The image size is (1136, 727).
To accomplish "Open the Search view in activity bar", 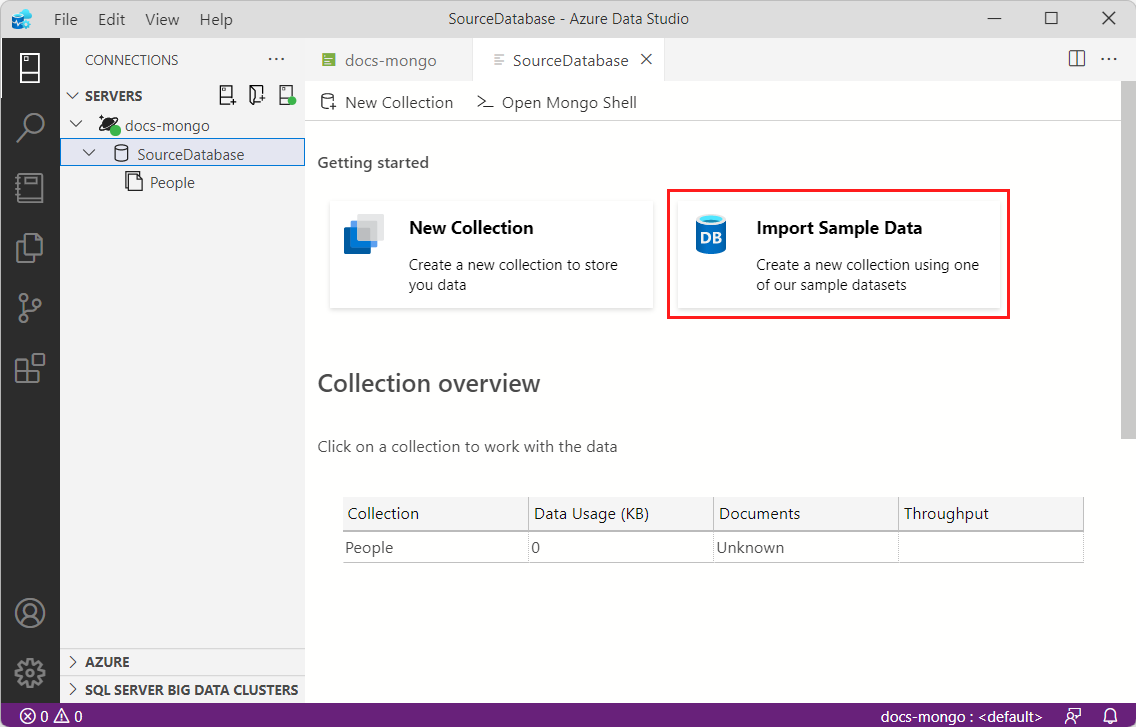I will click(30, 128).
